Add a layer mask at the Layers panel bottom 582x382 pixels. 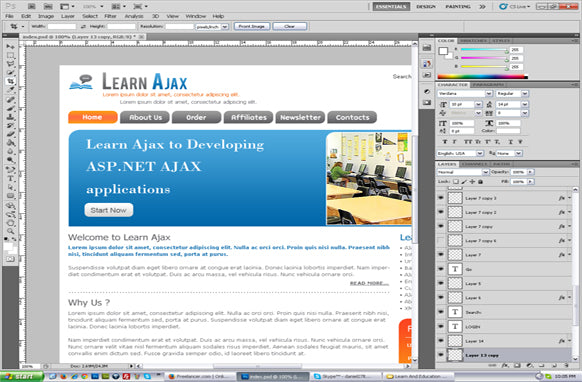[517, 365]
